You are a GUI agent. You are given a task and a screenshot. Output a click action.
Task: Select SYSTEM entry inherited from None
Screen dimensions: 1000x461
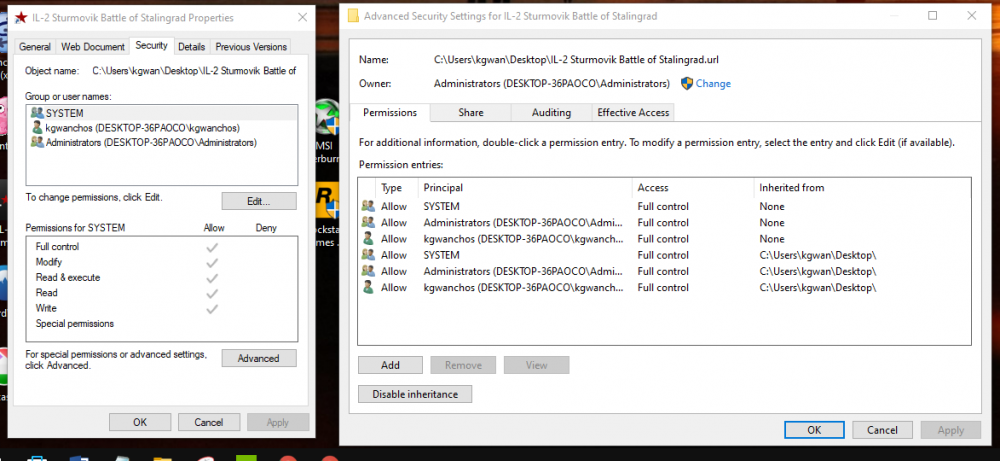(x=664, y=207)
